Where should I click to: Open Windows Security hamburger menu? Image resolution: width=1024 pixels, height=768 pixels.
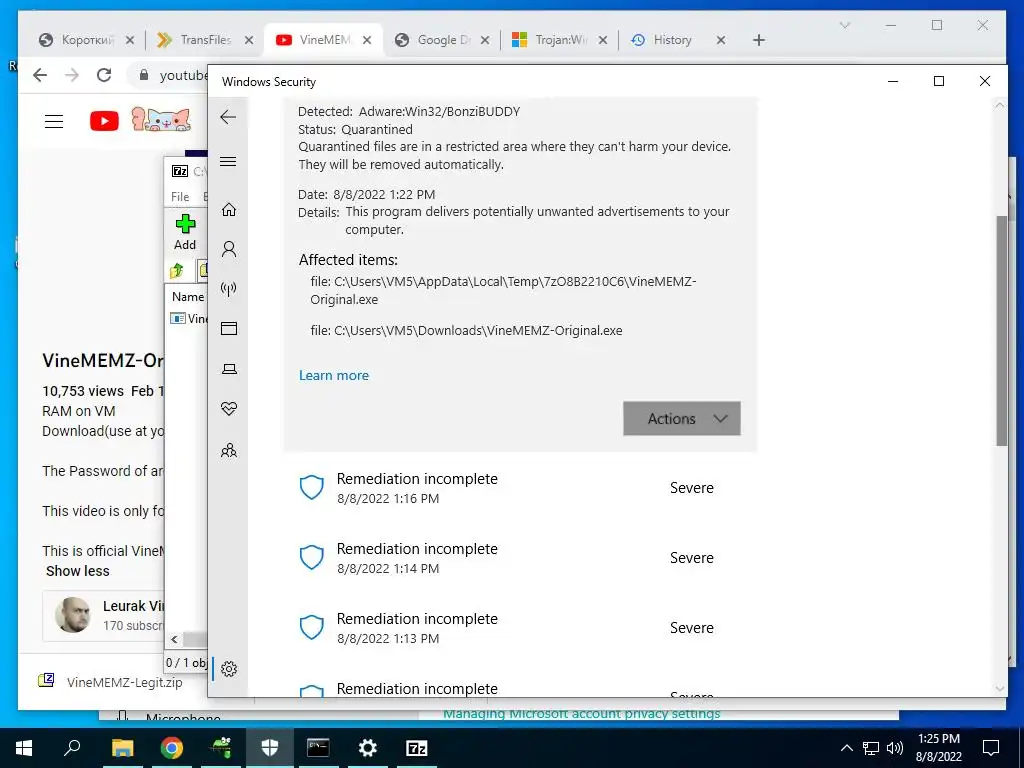point(228,161)
